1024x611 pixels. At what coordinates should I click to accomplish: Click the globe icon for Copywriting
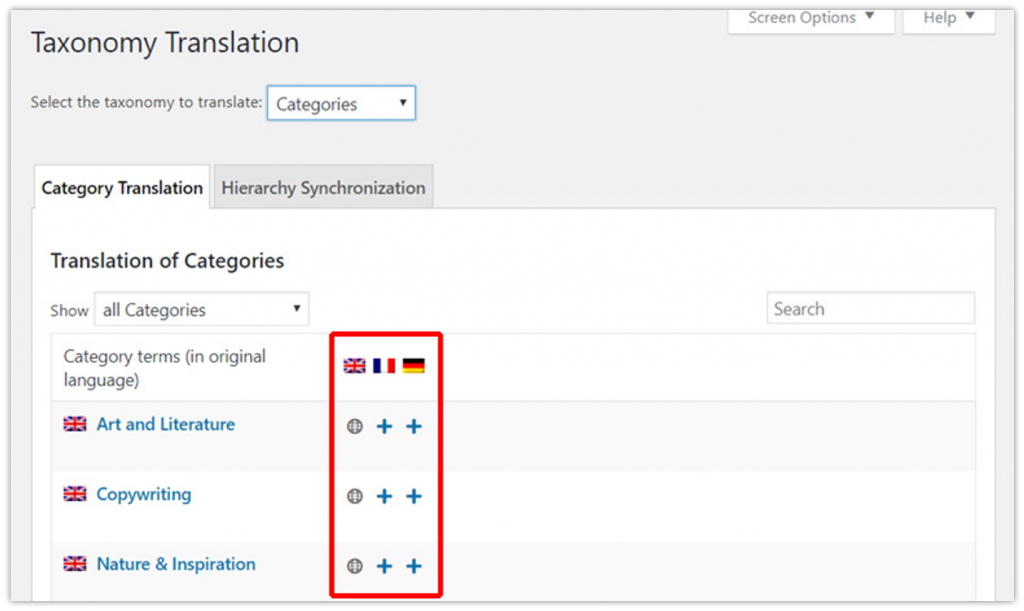point(354,496)
